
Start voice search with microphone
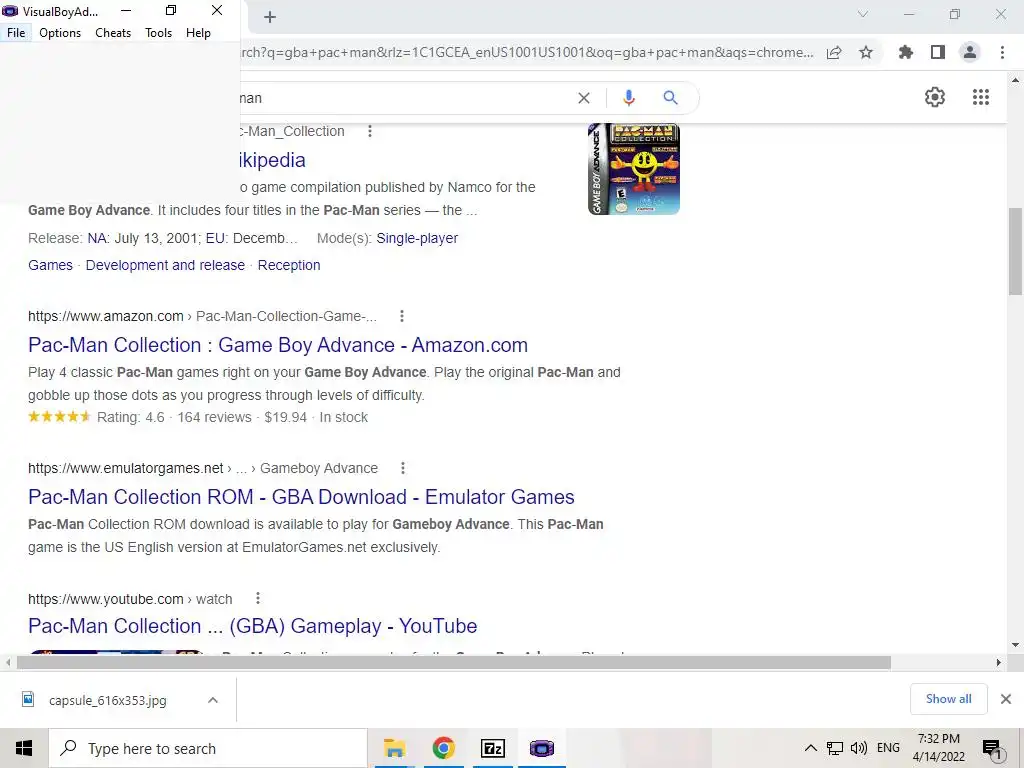click(x=629, y=98)
